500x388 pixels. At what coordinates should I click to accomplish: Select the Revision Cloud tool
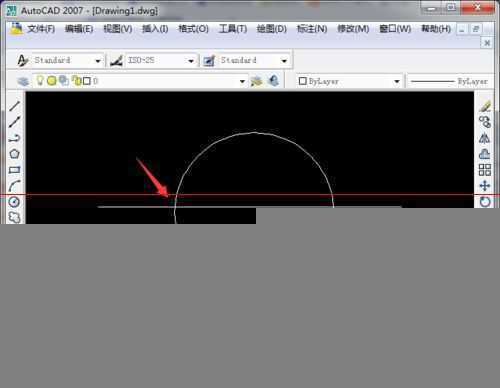click(14, 217)
